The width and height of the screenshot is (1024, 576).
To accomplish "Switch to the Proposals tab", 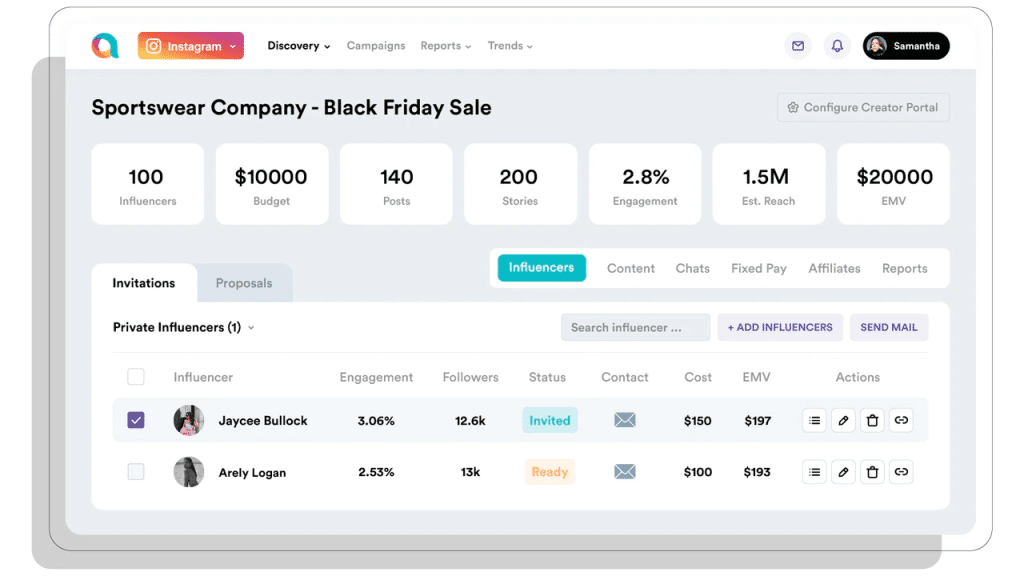I will 244,283.
